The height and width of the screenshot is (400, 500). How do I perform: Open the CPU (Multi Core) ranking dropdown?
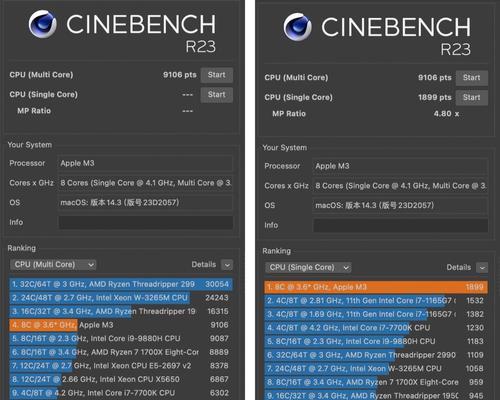53,265
